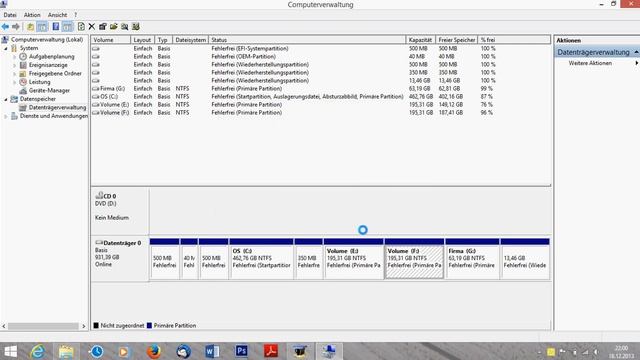Screen dimensions: 640x360
Task: Expand the Aufgabenplanung node
Action: [14, 57]
